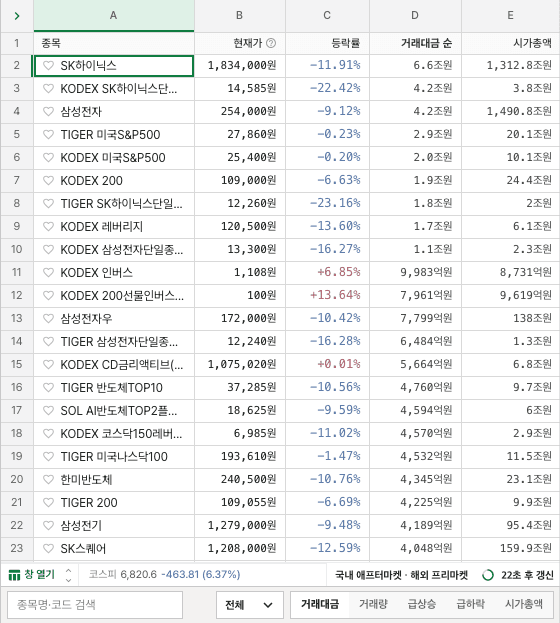Image resolution: width=560 pixels, height=623 pixels.
Task: Click the price 1,834,000원 cell
Action: point(240,66)
